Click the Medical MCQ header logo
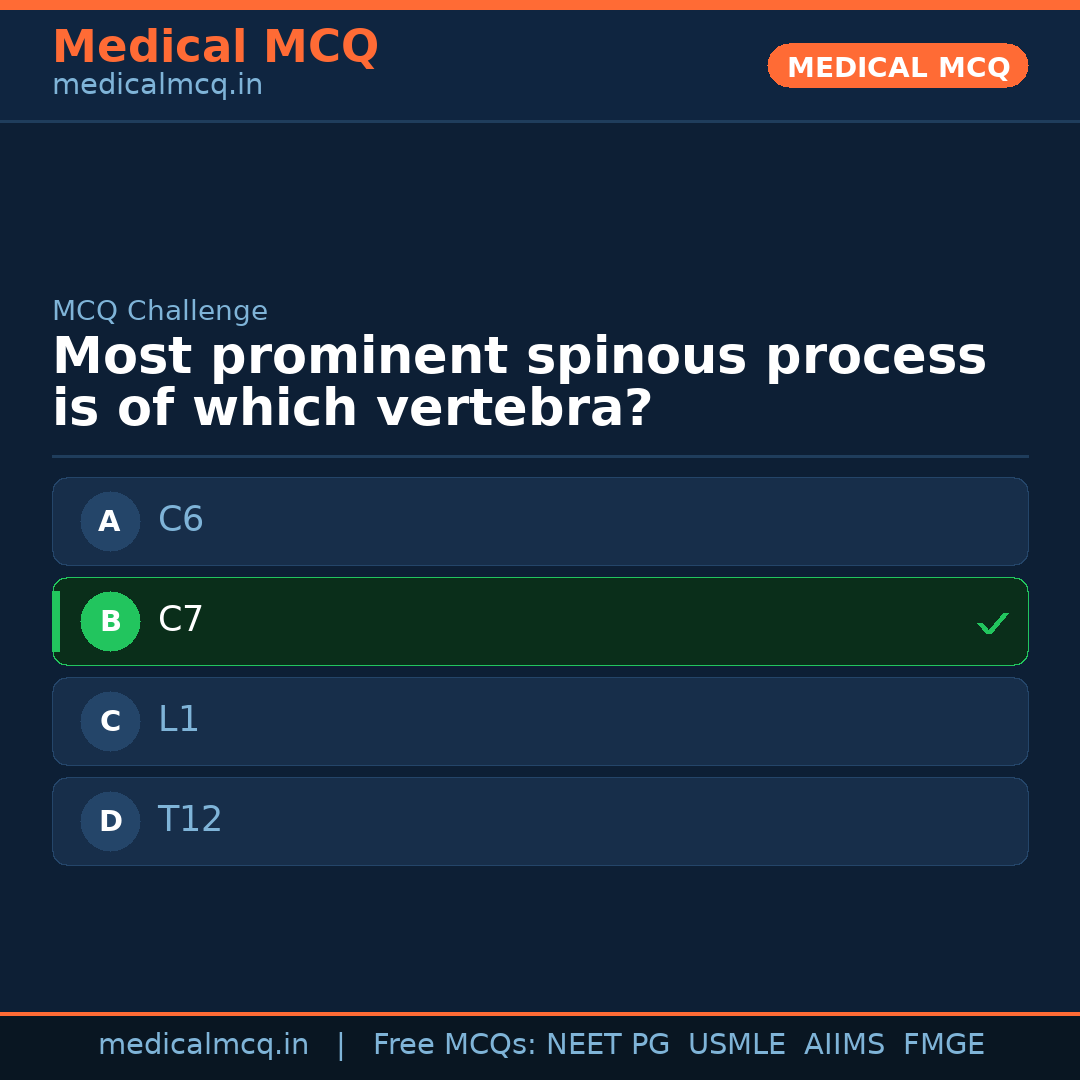This screenshot has width=1080, height=1080. tap(215, 47)
